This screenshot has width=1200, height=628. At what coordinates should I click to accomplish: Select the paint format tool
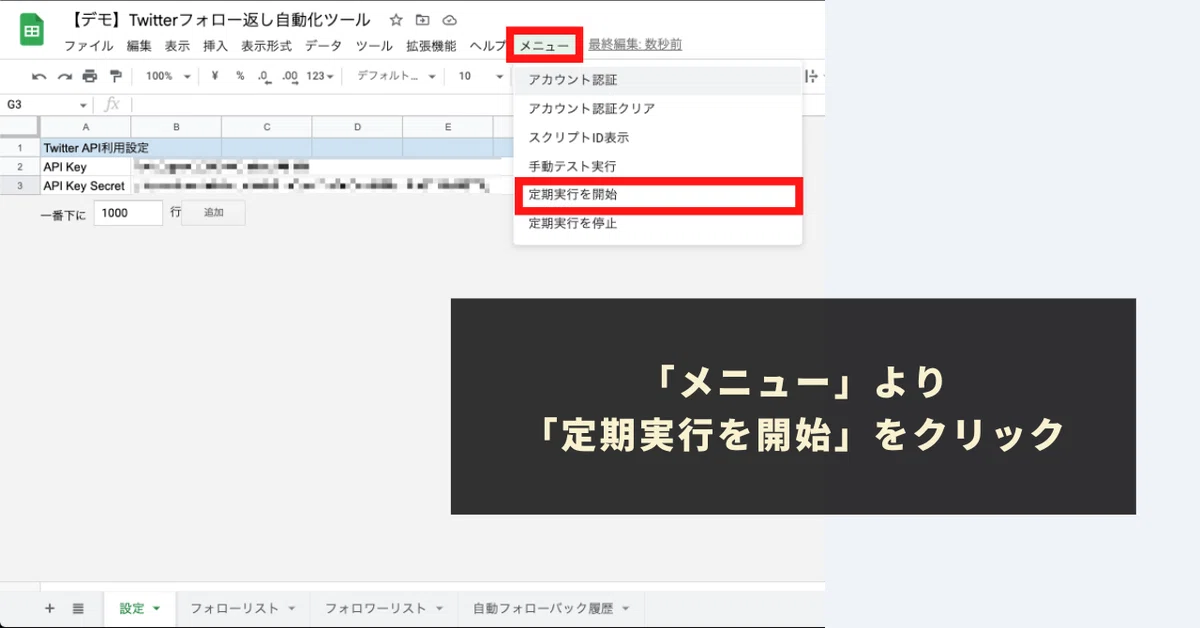115,76
